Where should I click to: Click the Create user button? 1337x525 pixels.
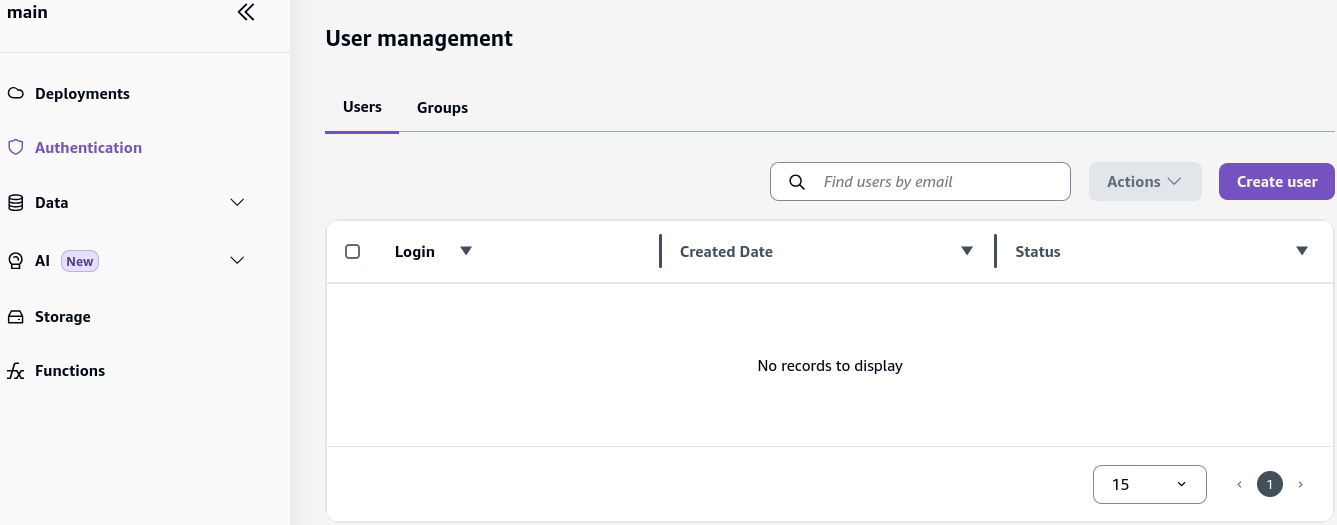tap(1277, 182)
